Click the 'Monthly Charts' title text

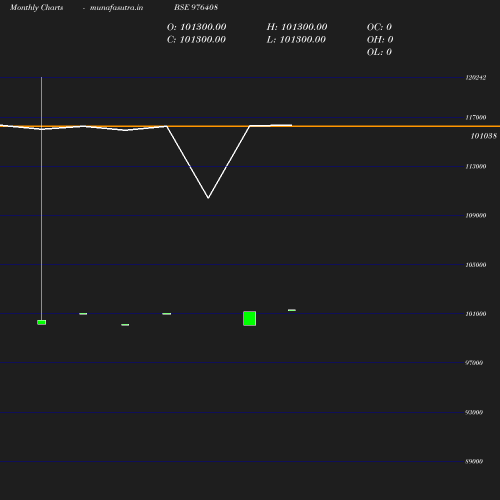pyautogui.click(x=36, y=8)
